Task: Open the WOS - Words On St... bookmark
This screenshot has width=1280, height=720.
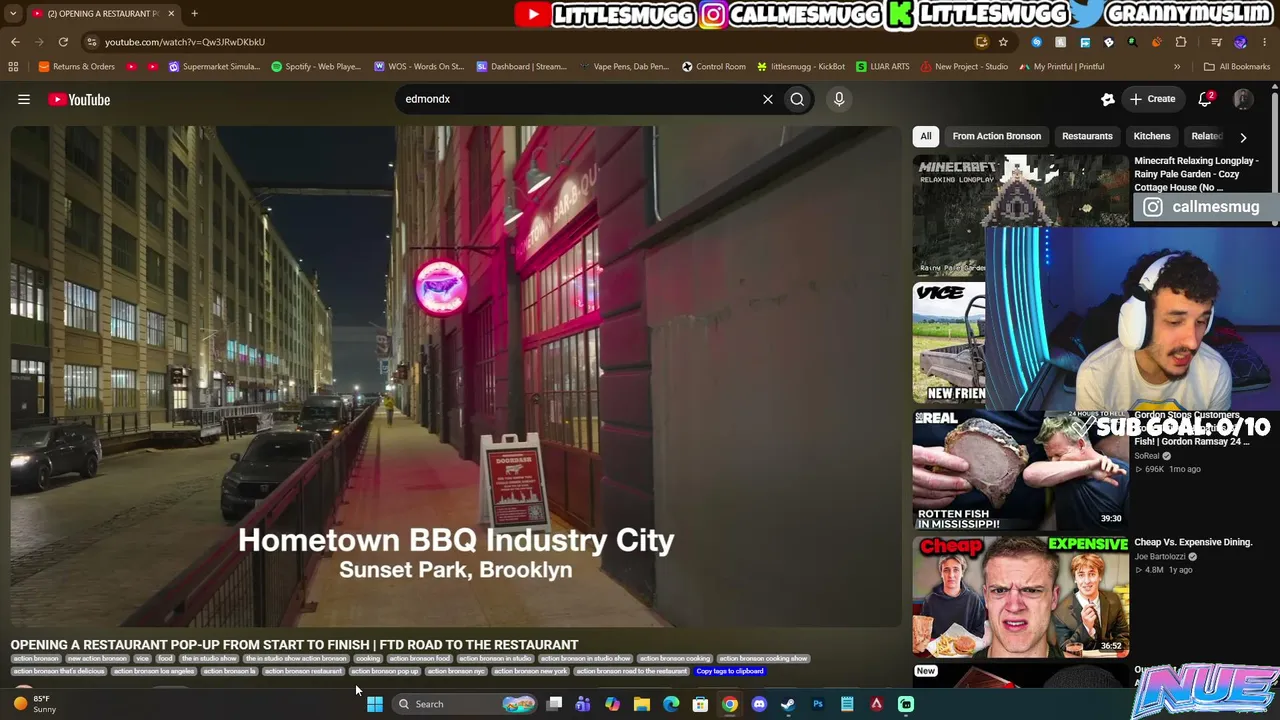Action: coord(419,67)
